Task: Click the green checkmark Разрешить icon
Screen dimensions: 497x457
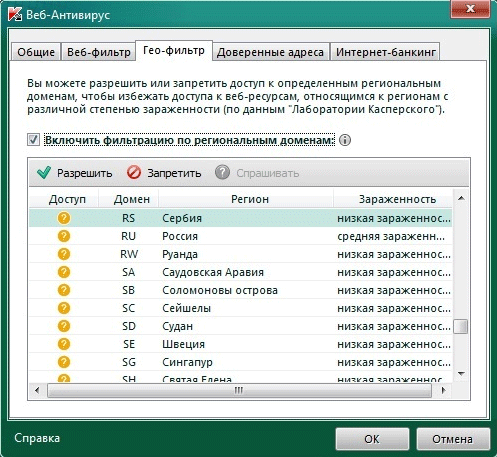Action: (44, 173)
